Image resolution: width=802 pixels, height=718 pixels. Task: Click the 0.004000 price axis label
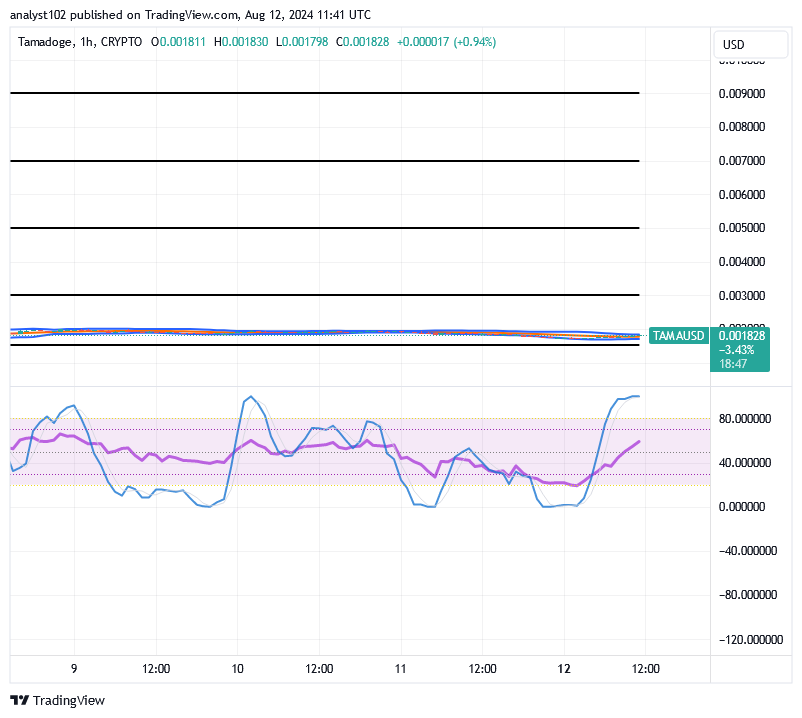click(x=742, y=261)
